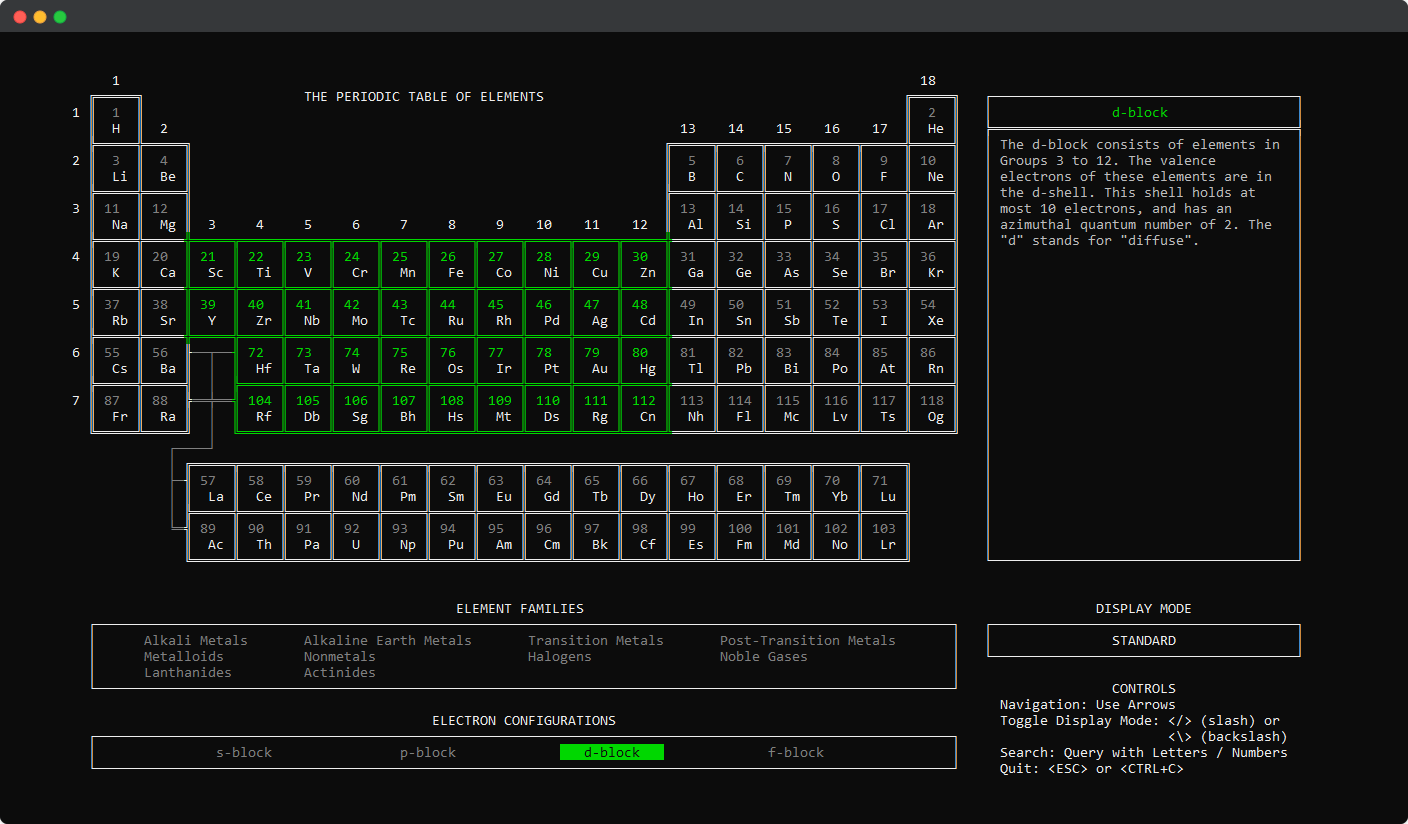Highlight the Halogens family
Viewport: 1408px width, 824px height.
point(560,656)
